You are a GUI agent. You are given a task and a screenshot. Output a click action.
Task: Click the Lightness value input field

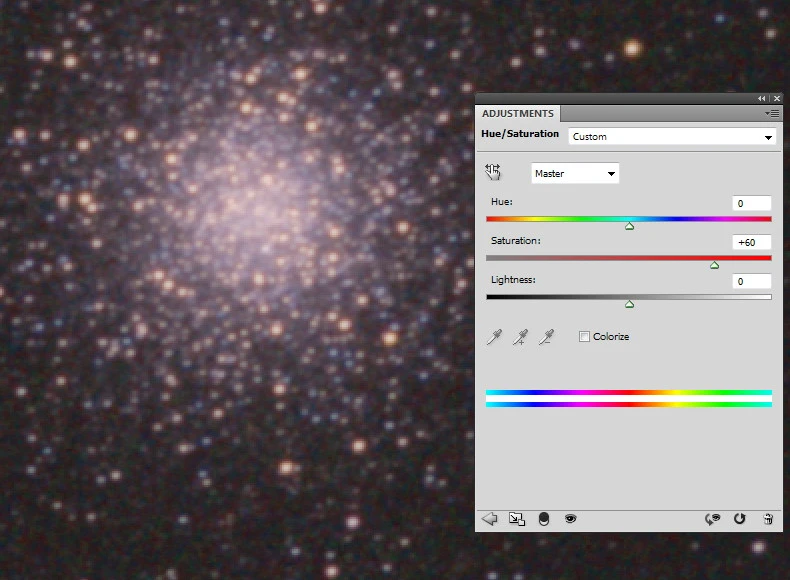click(x=751, y=282)
